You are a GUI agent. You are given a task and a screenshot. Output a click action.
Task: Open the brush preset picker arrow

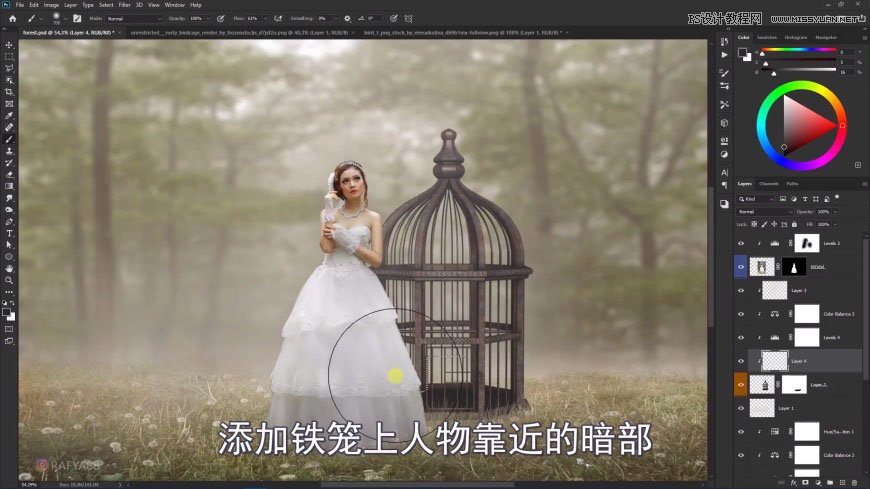(65, 18)
